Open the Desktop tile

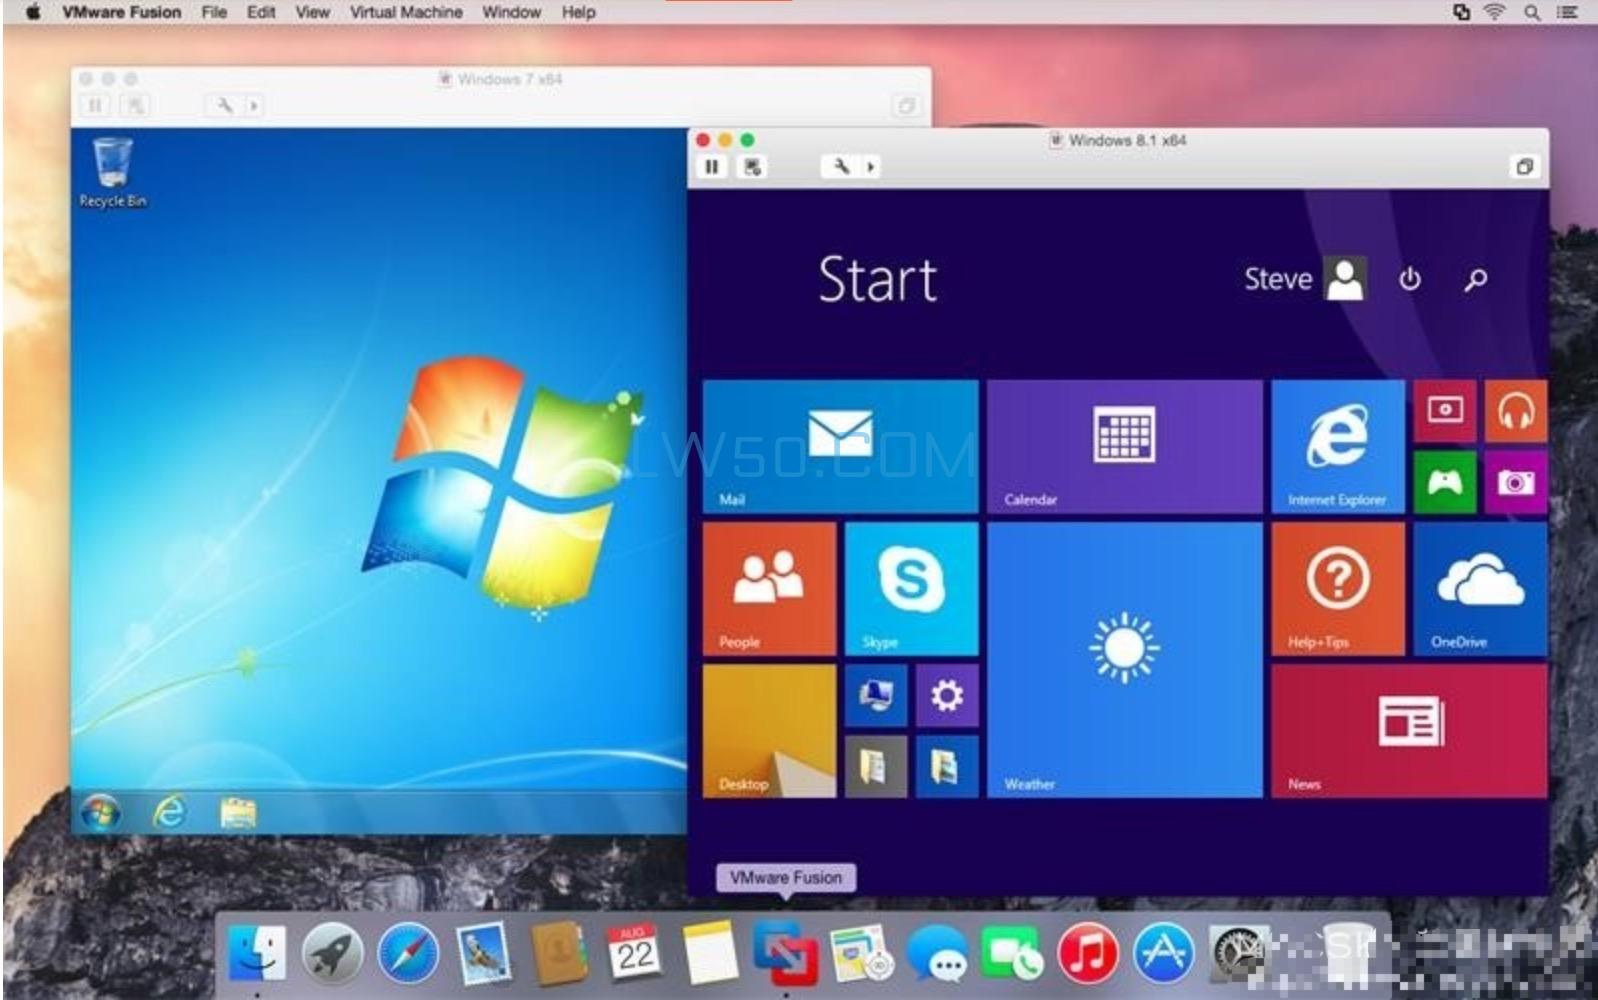point(769,731)
